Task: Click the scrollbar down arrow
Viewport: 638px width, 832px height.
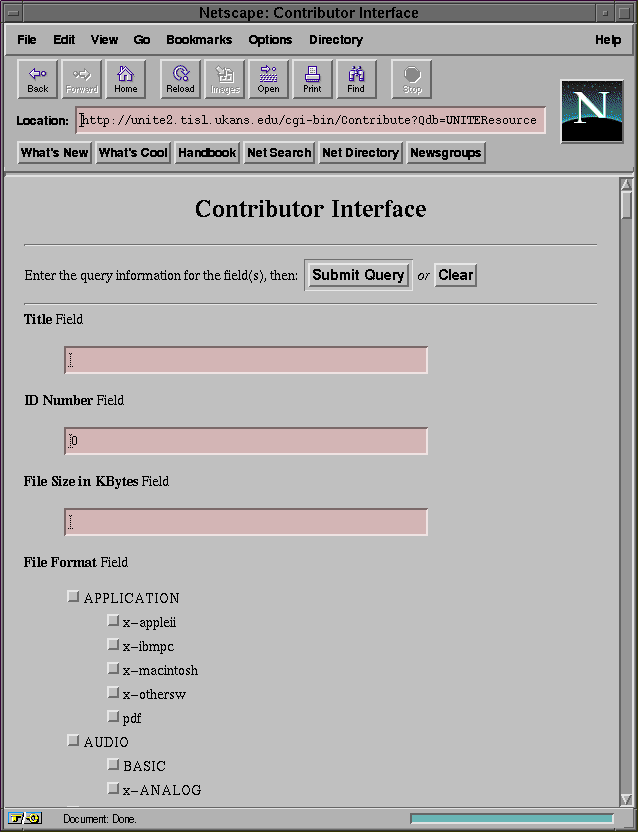Action: [x=626, y=799]
